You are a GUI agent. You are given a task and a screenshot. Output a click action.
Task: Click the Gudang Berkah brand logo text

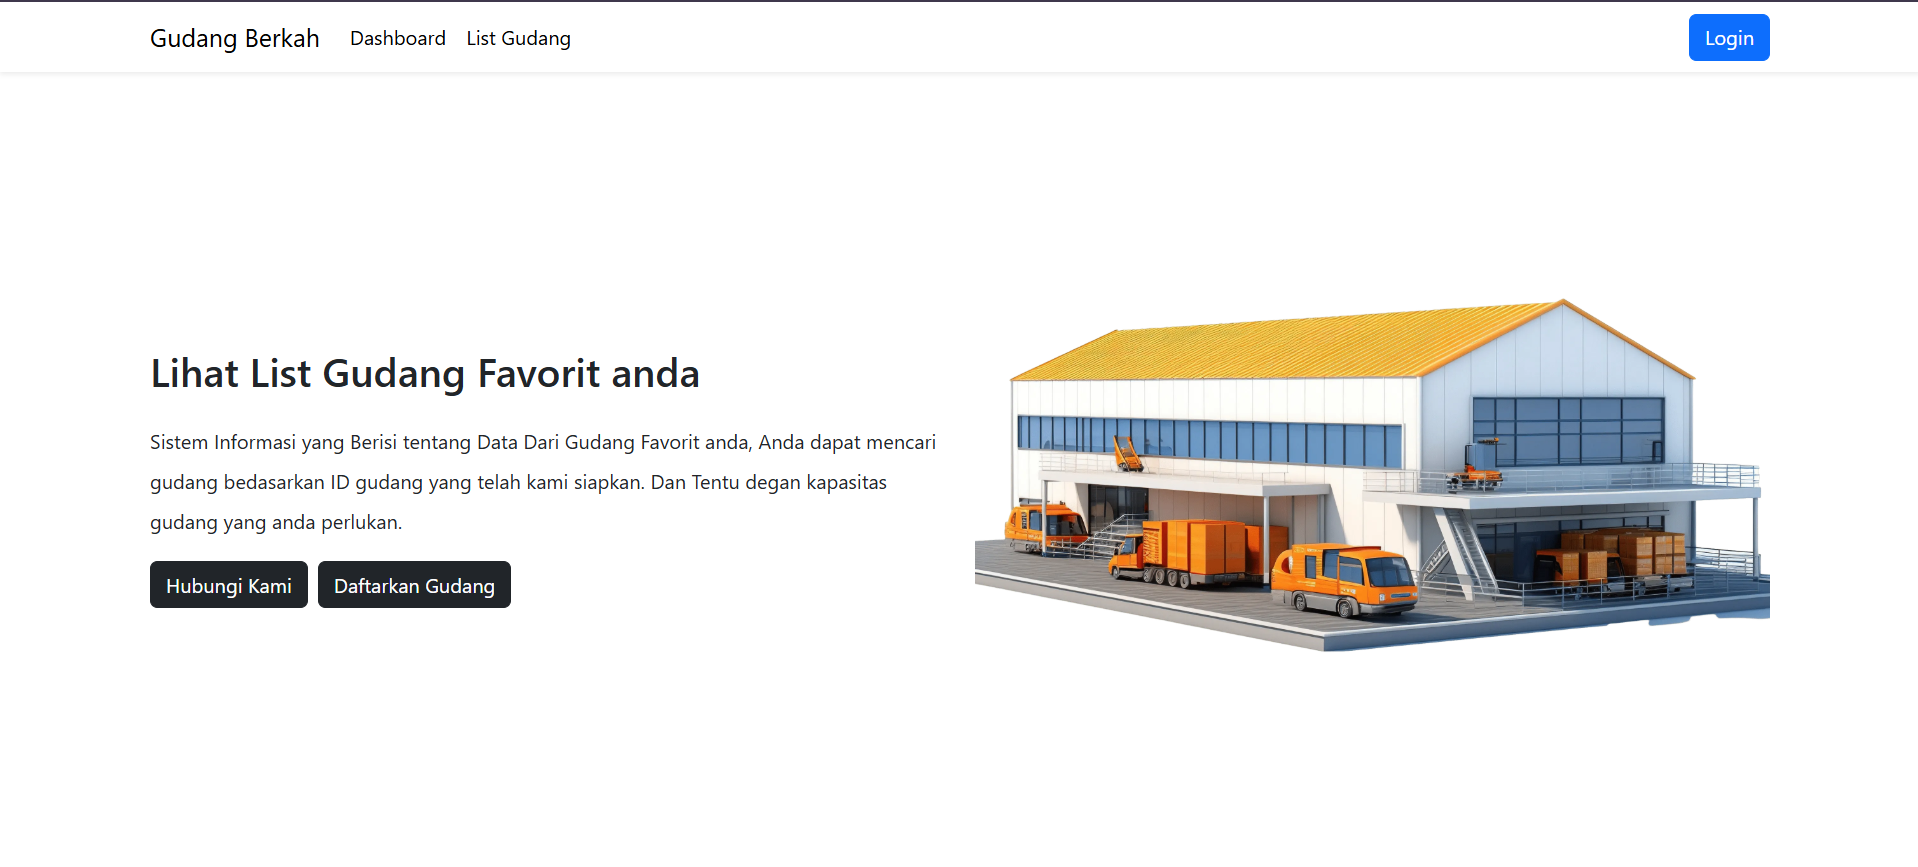coord(234,38)
